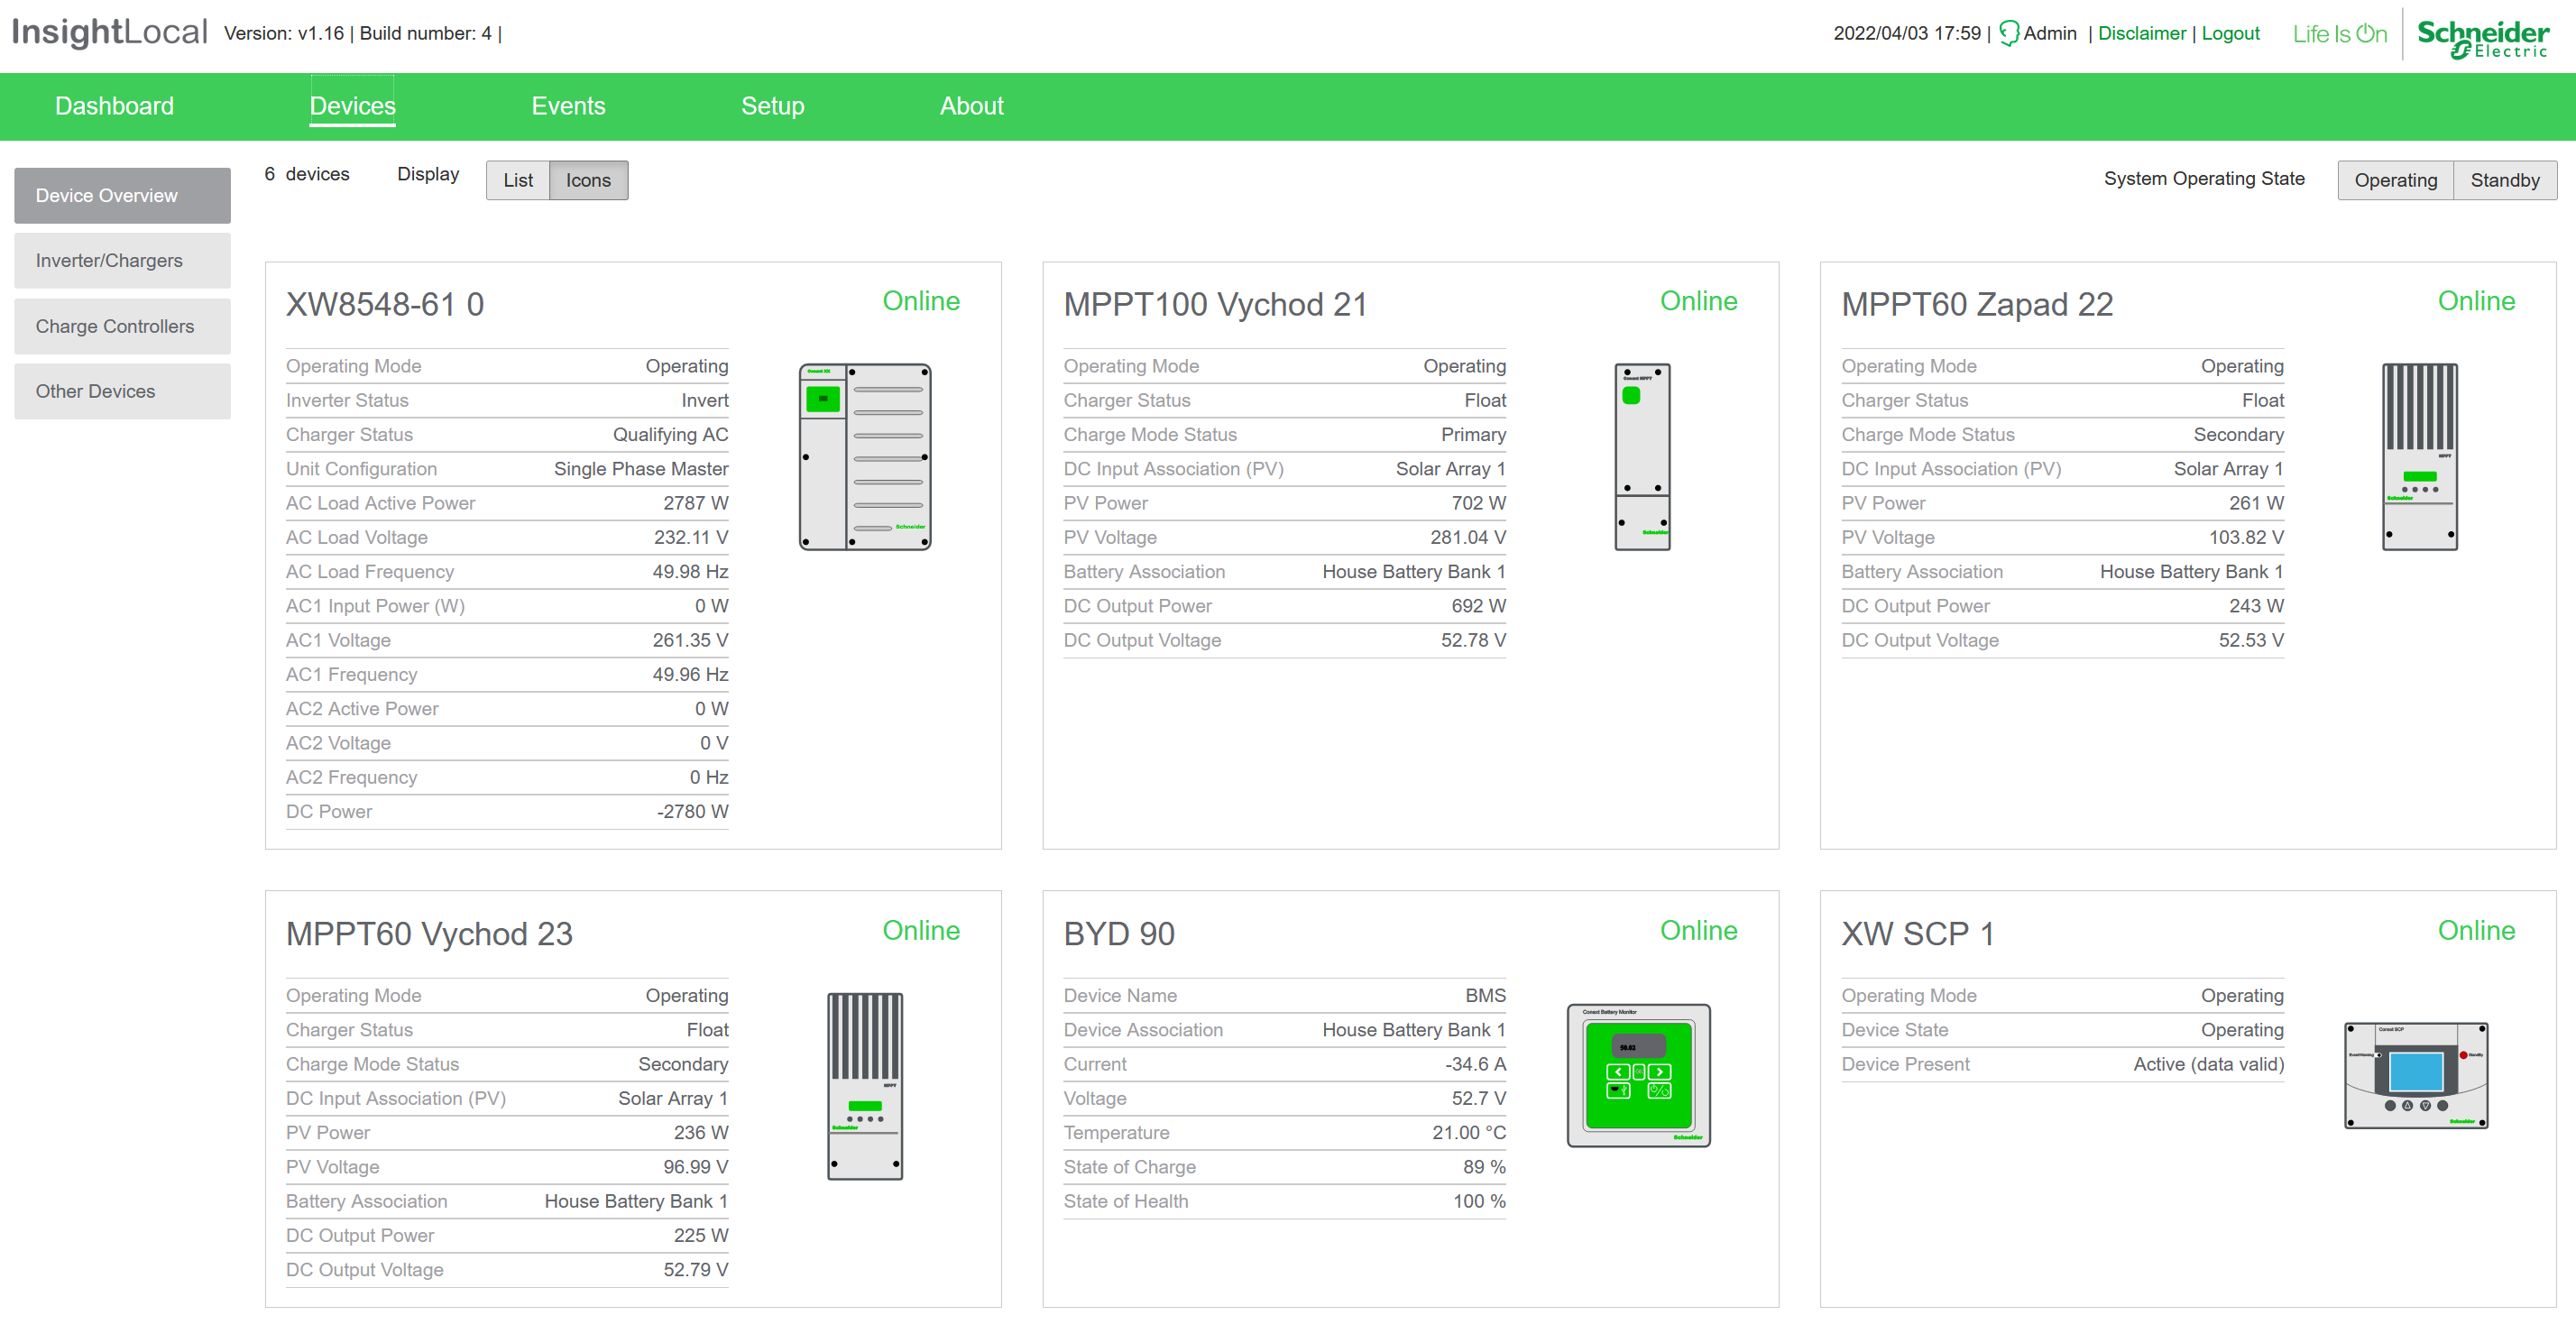
Task: Open the BYD 90 device title
Action: [1119, 933]
